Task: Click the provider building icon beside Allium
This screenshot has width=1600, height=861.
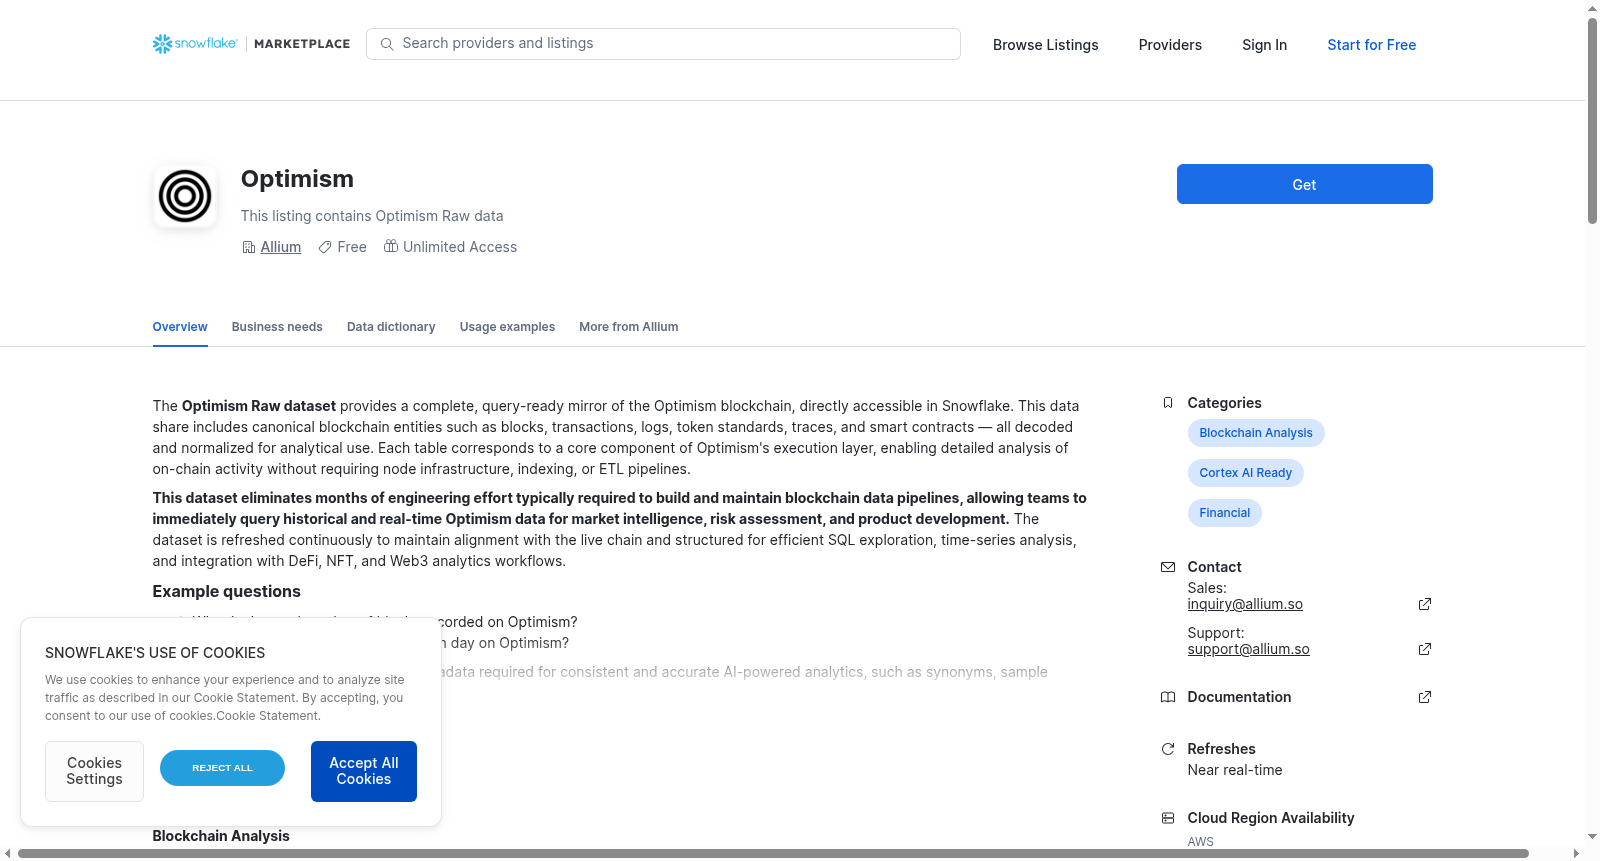Action: tap(249, 247)
